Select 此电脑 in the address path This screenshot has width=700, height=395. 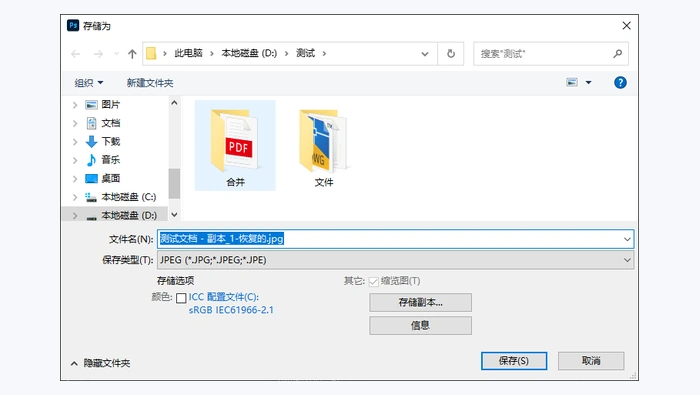pos(188,53)
